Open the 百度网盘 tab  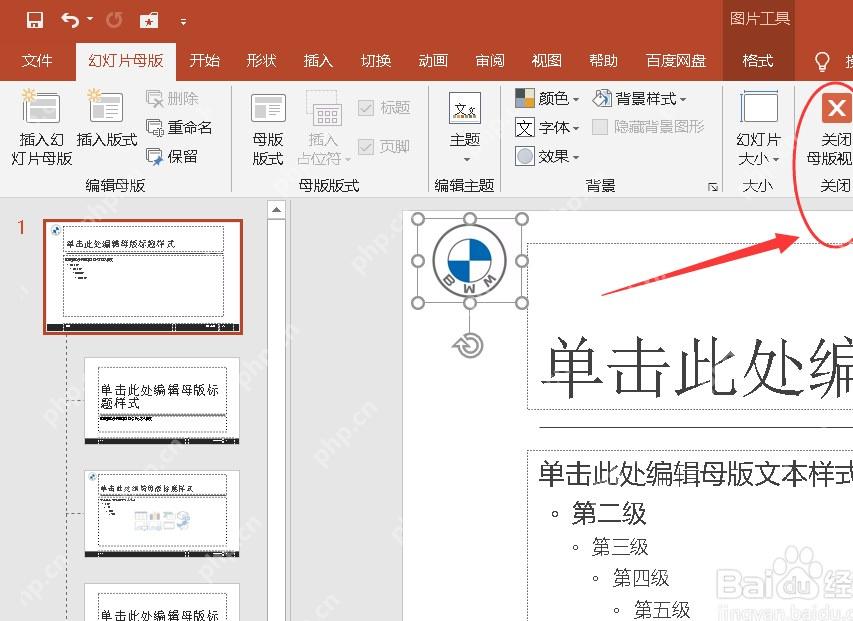[676, 60]
